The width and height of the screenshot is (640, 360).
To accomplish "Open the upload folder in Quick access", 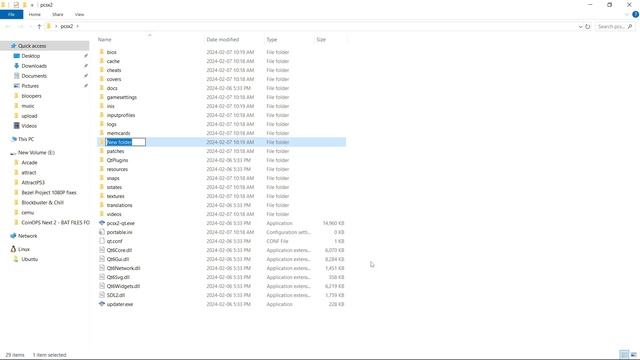I will coord(29,116).
